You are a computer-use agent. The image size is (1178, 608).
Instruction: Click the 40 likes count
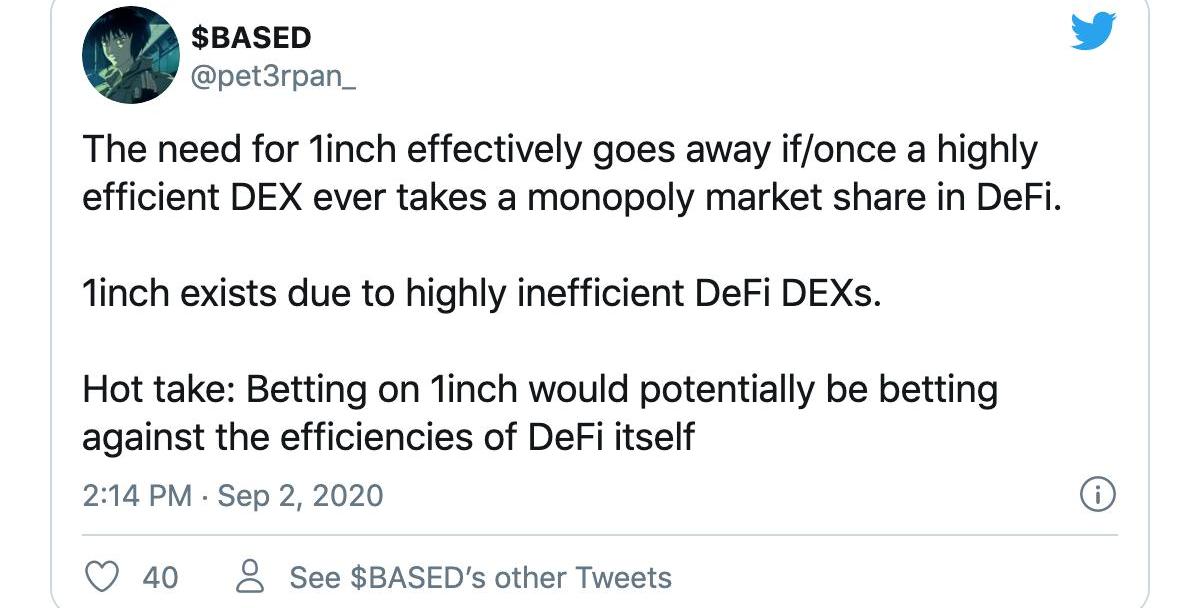(160, 577)
